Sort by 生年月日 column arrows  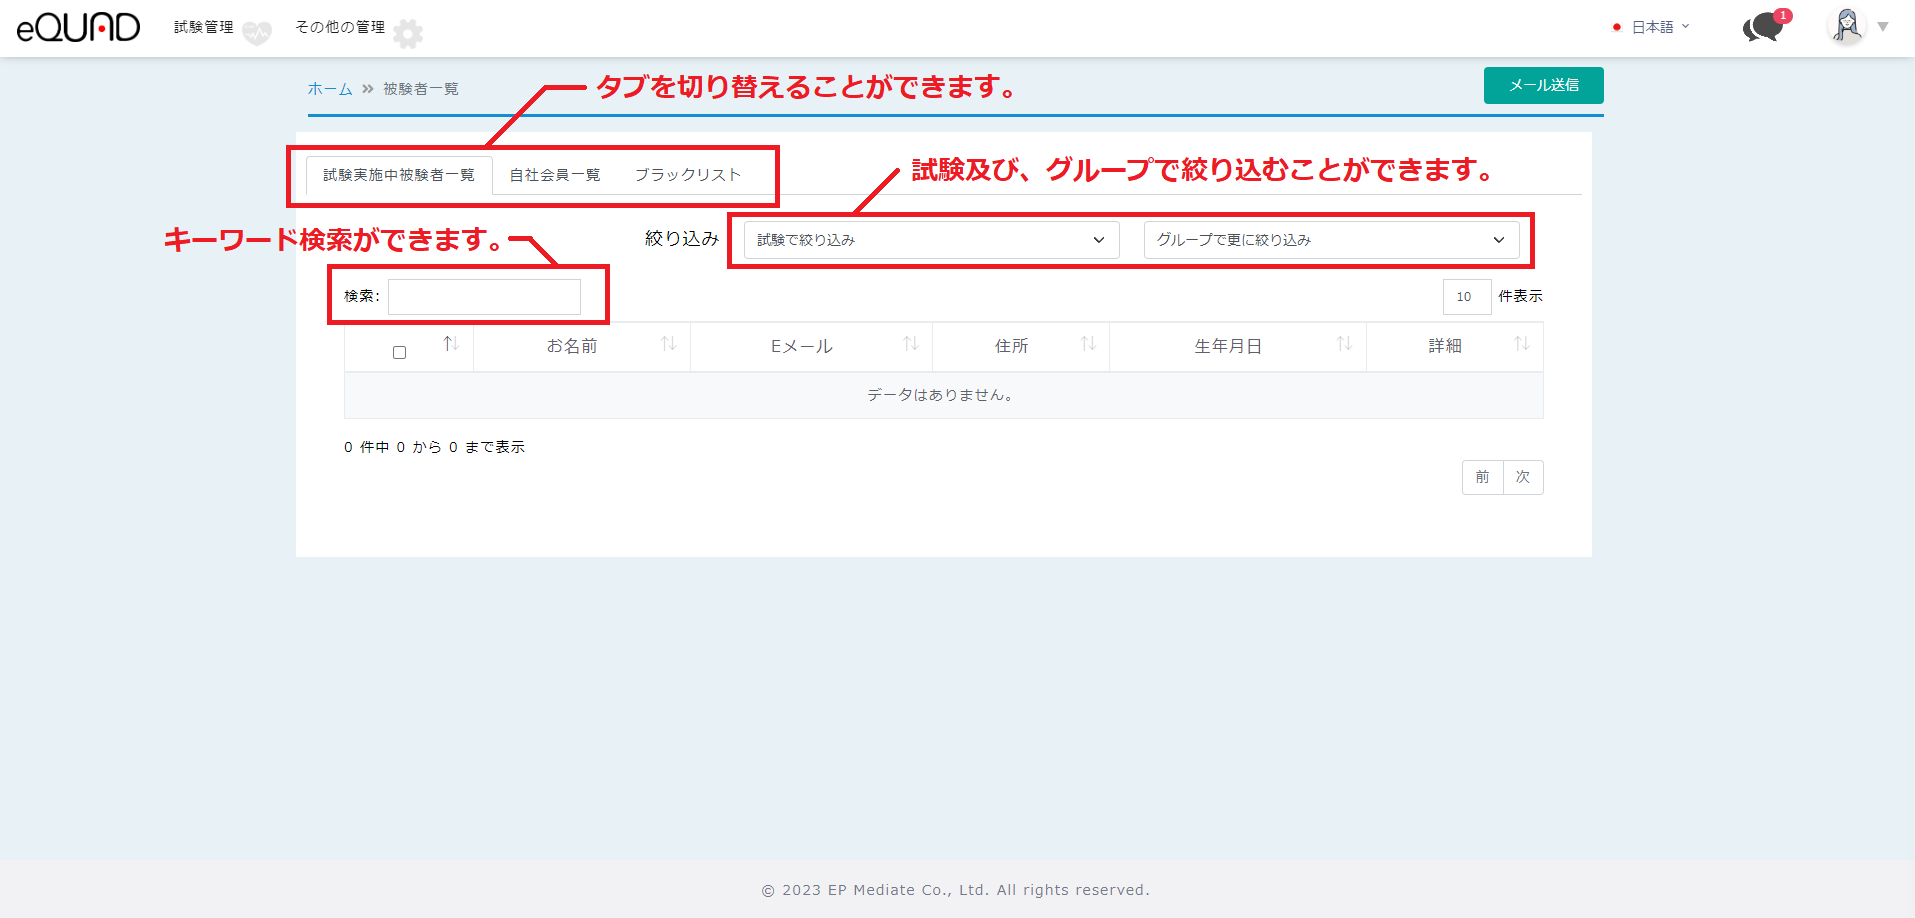[x=1344, y=345]
